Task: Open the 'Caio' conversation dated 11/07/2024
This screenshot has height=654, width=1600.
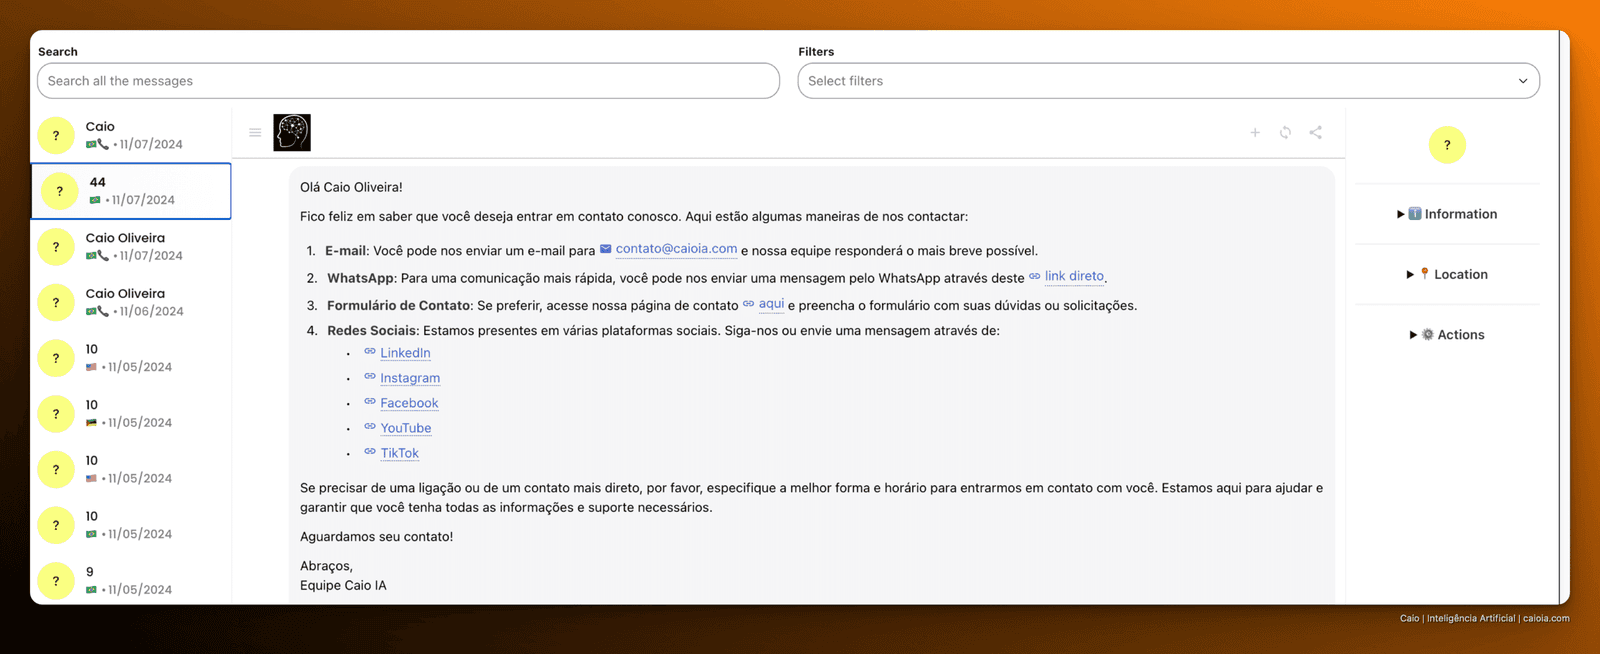Action: pyautogui.click(x=131, y=135)
